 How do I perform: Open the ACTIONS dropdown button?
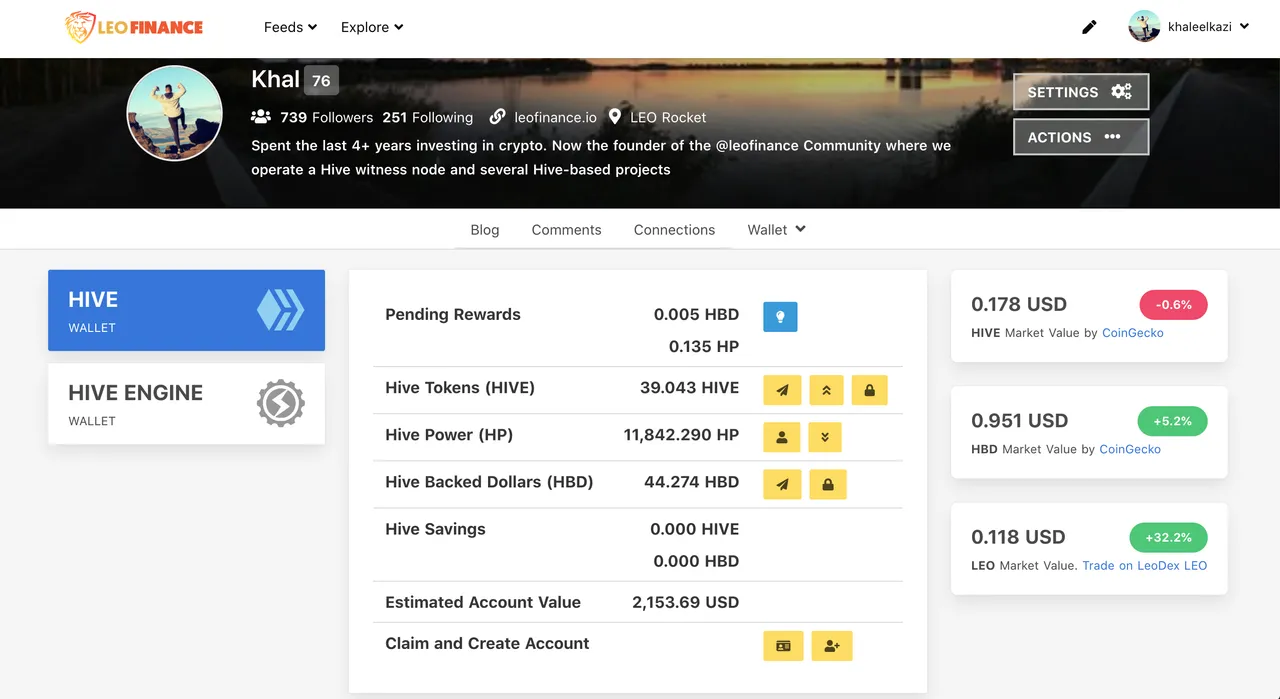pyautogui.click(x=1081, y=137)
